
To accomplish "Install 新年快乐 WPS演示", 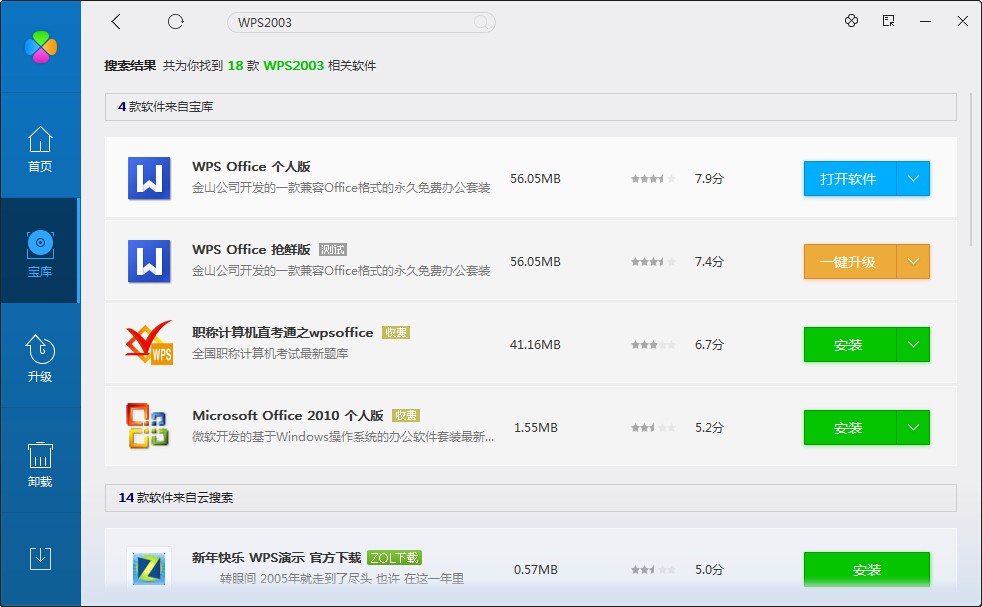I will [867, 569].
